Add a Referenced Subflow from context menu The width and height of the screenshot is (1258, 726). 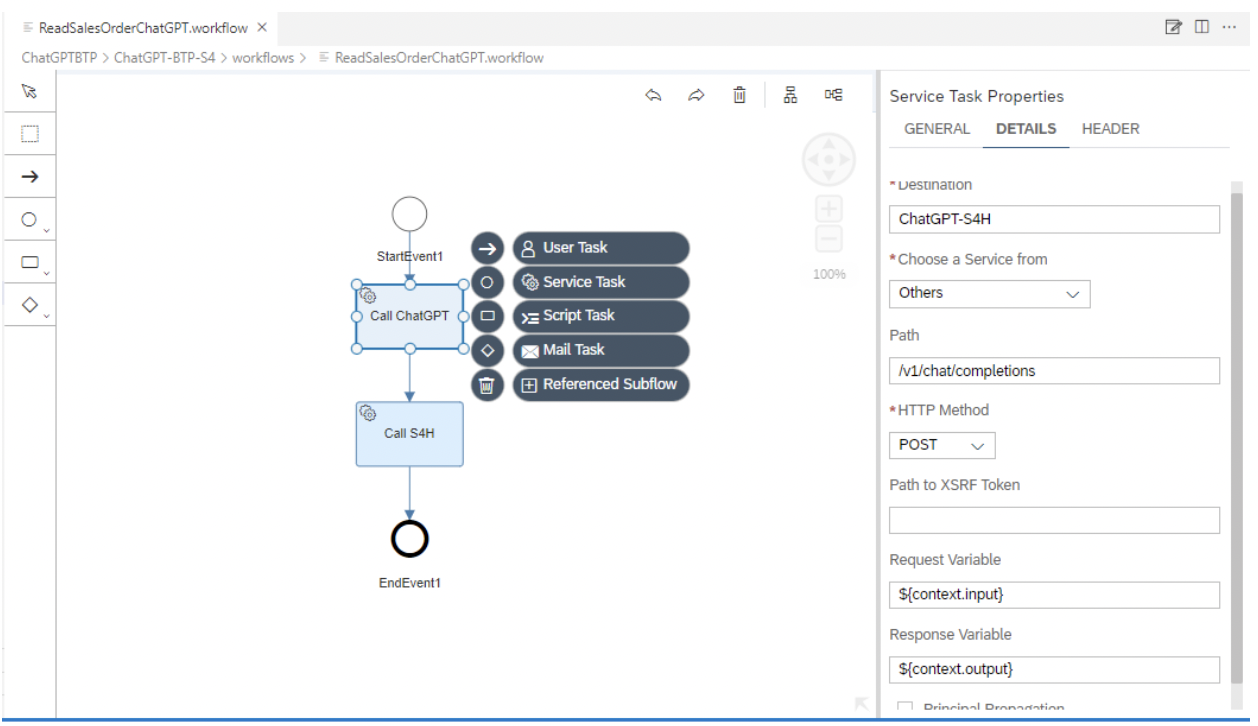(601, 384)
